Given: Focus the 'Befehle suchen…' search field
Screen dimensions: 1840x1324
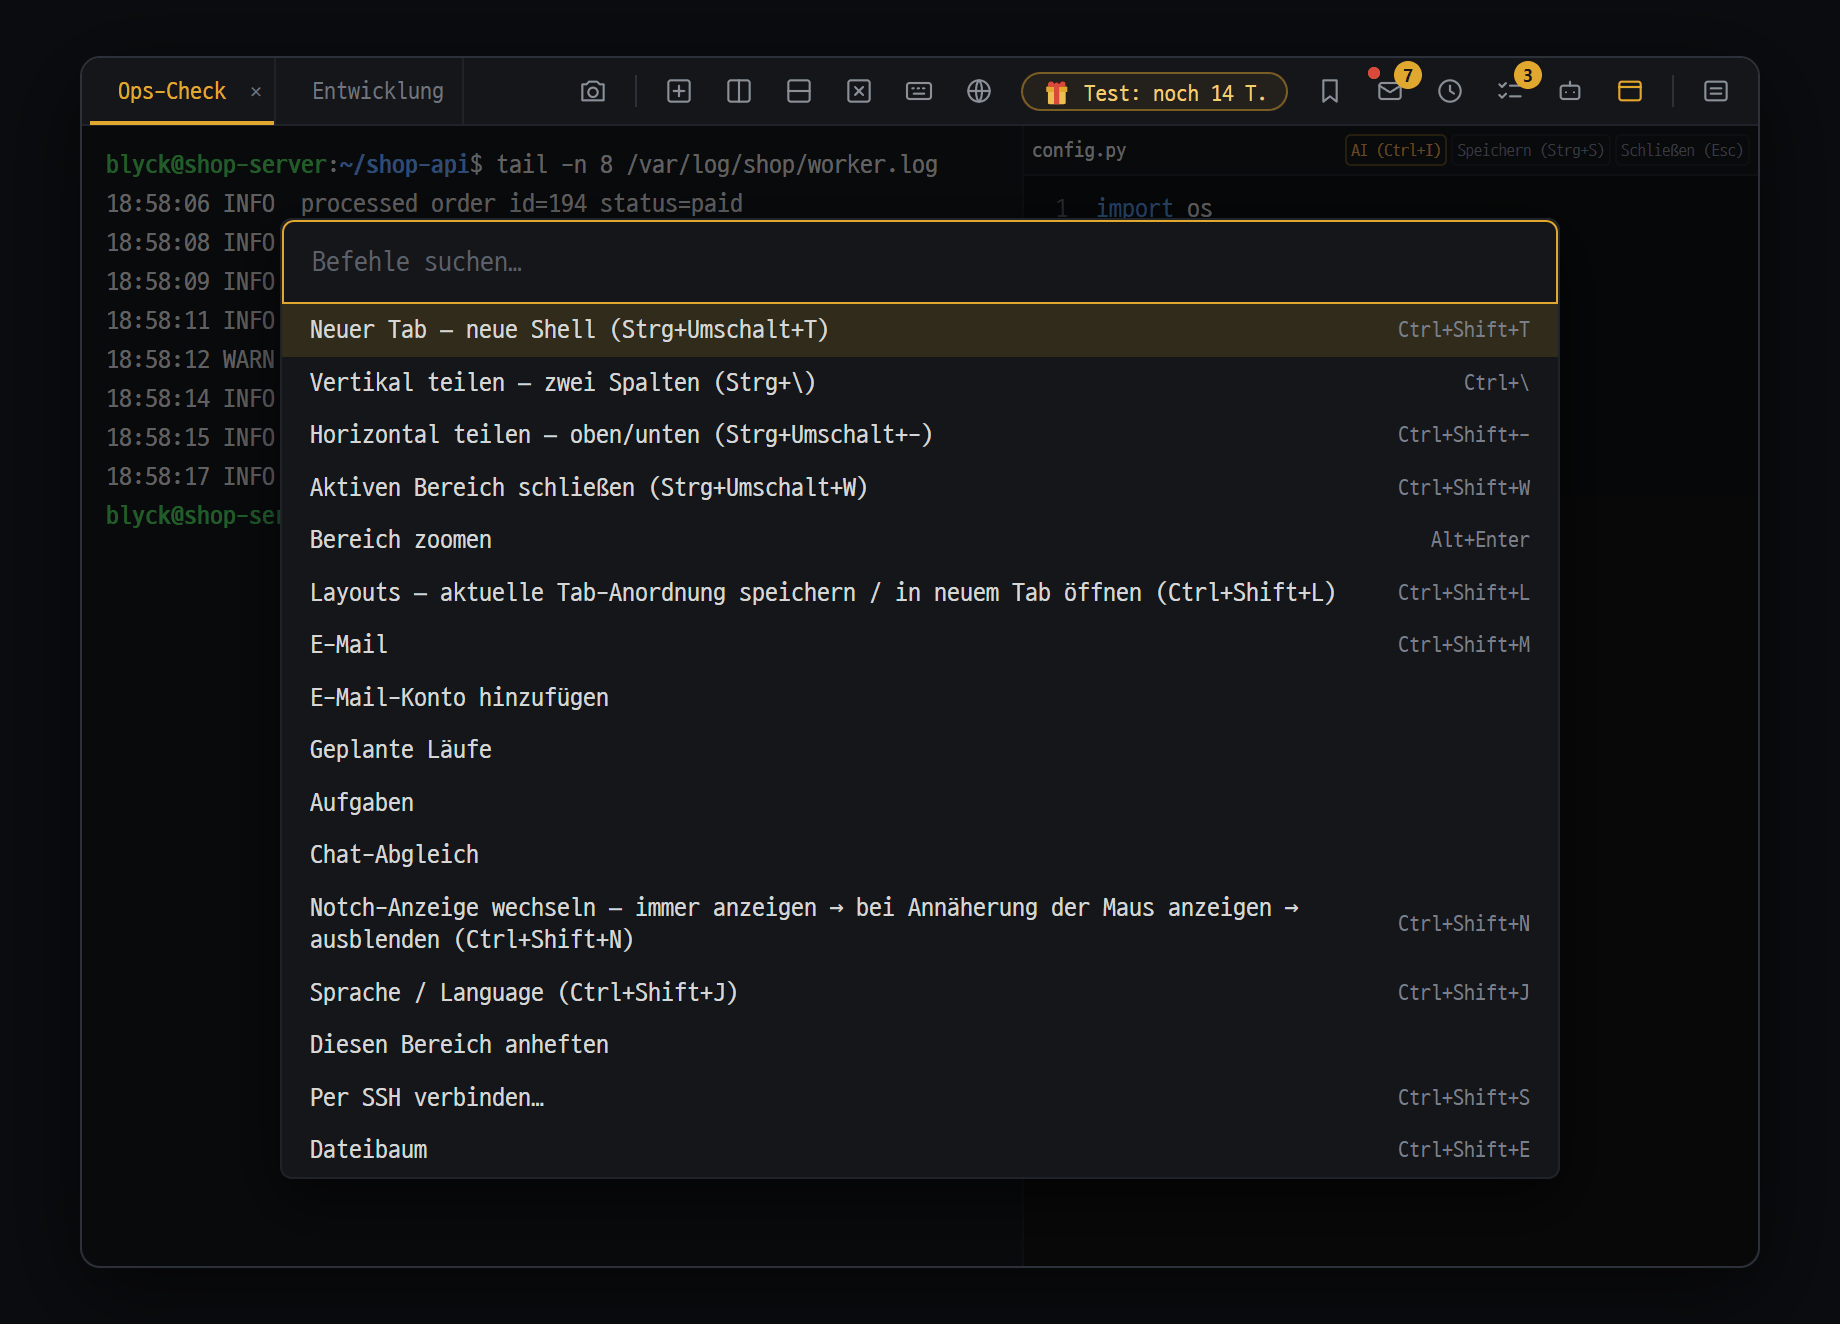Looking at the screenshot, I should coord(920,262).
